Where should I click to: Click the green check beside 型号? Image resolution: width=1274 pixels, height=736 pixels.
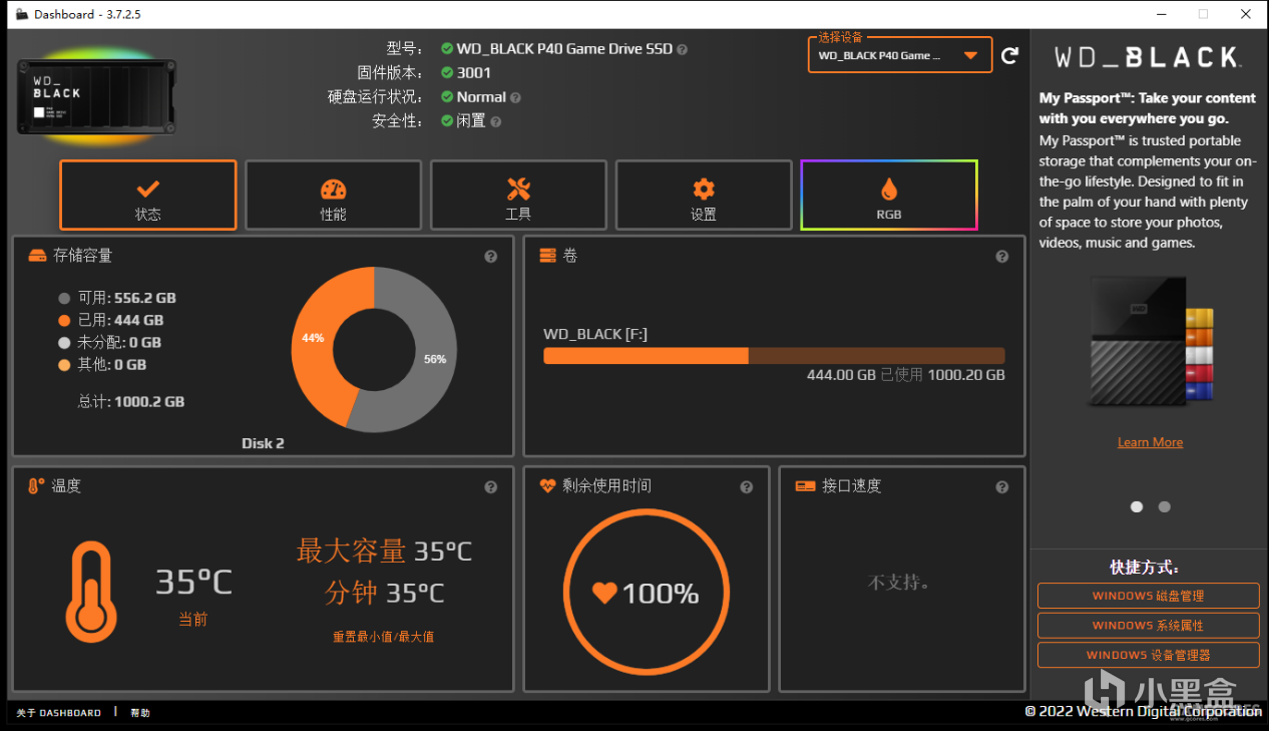[447, 49]
